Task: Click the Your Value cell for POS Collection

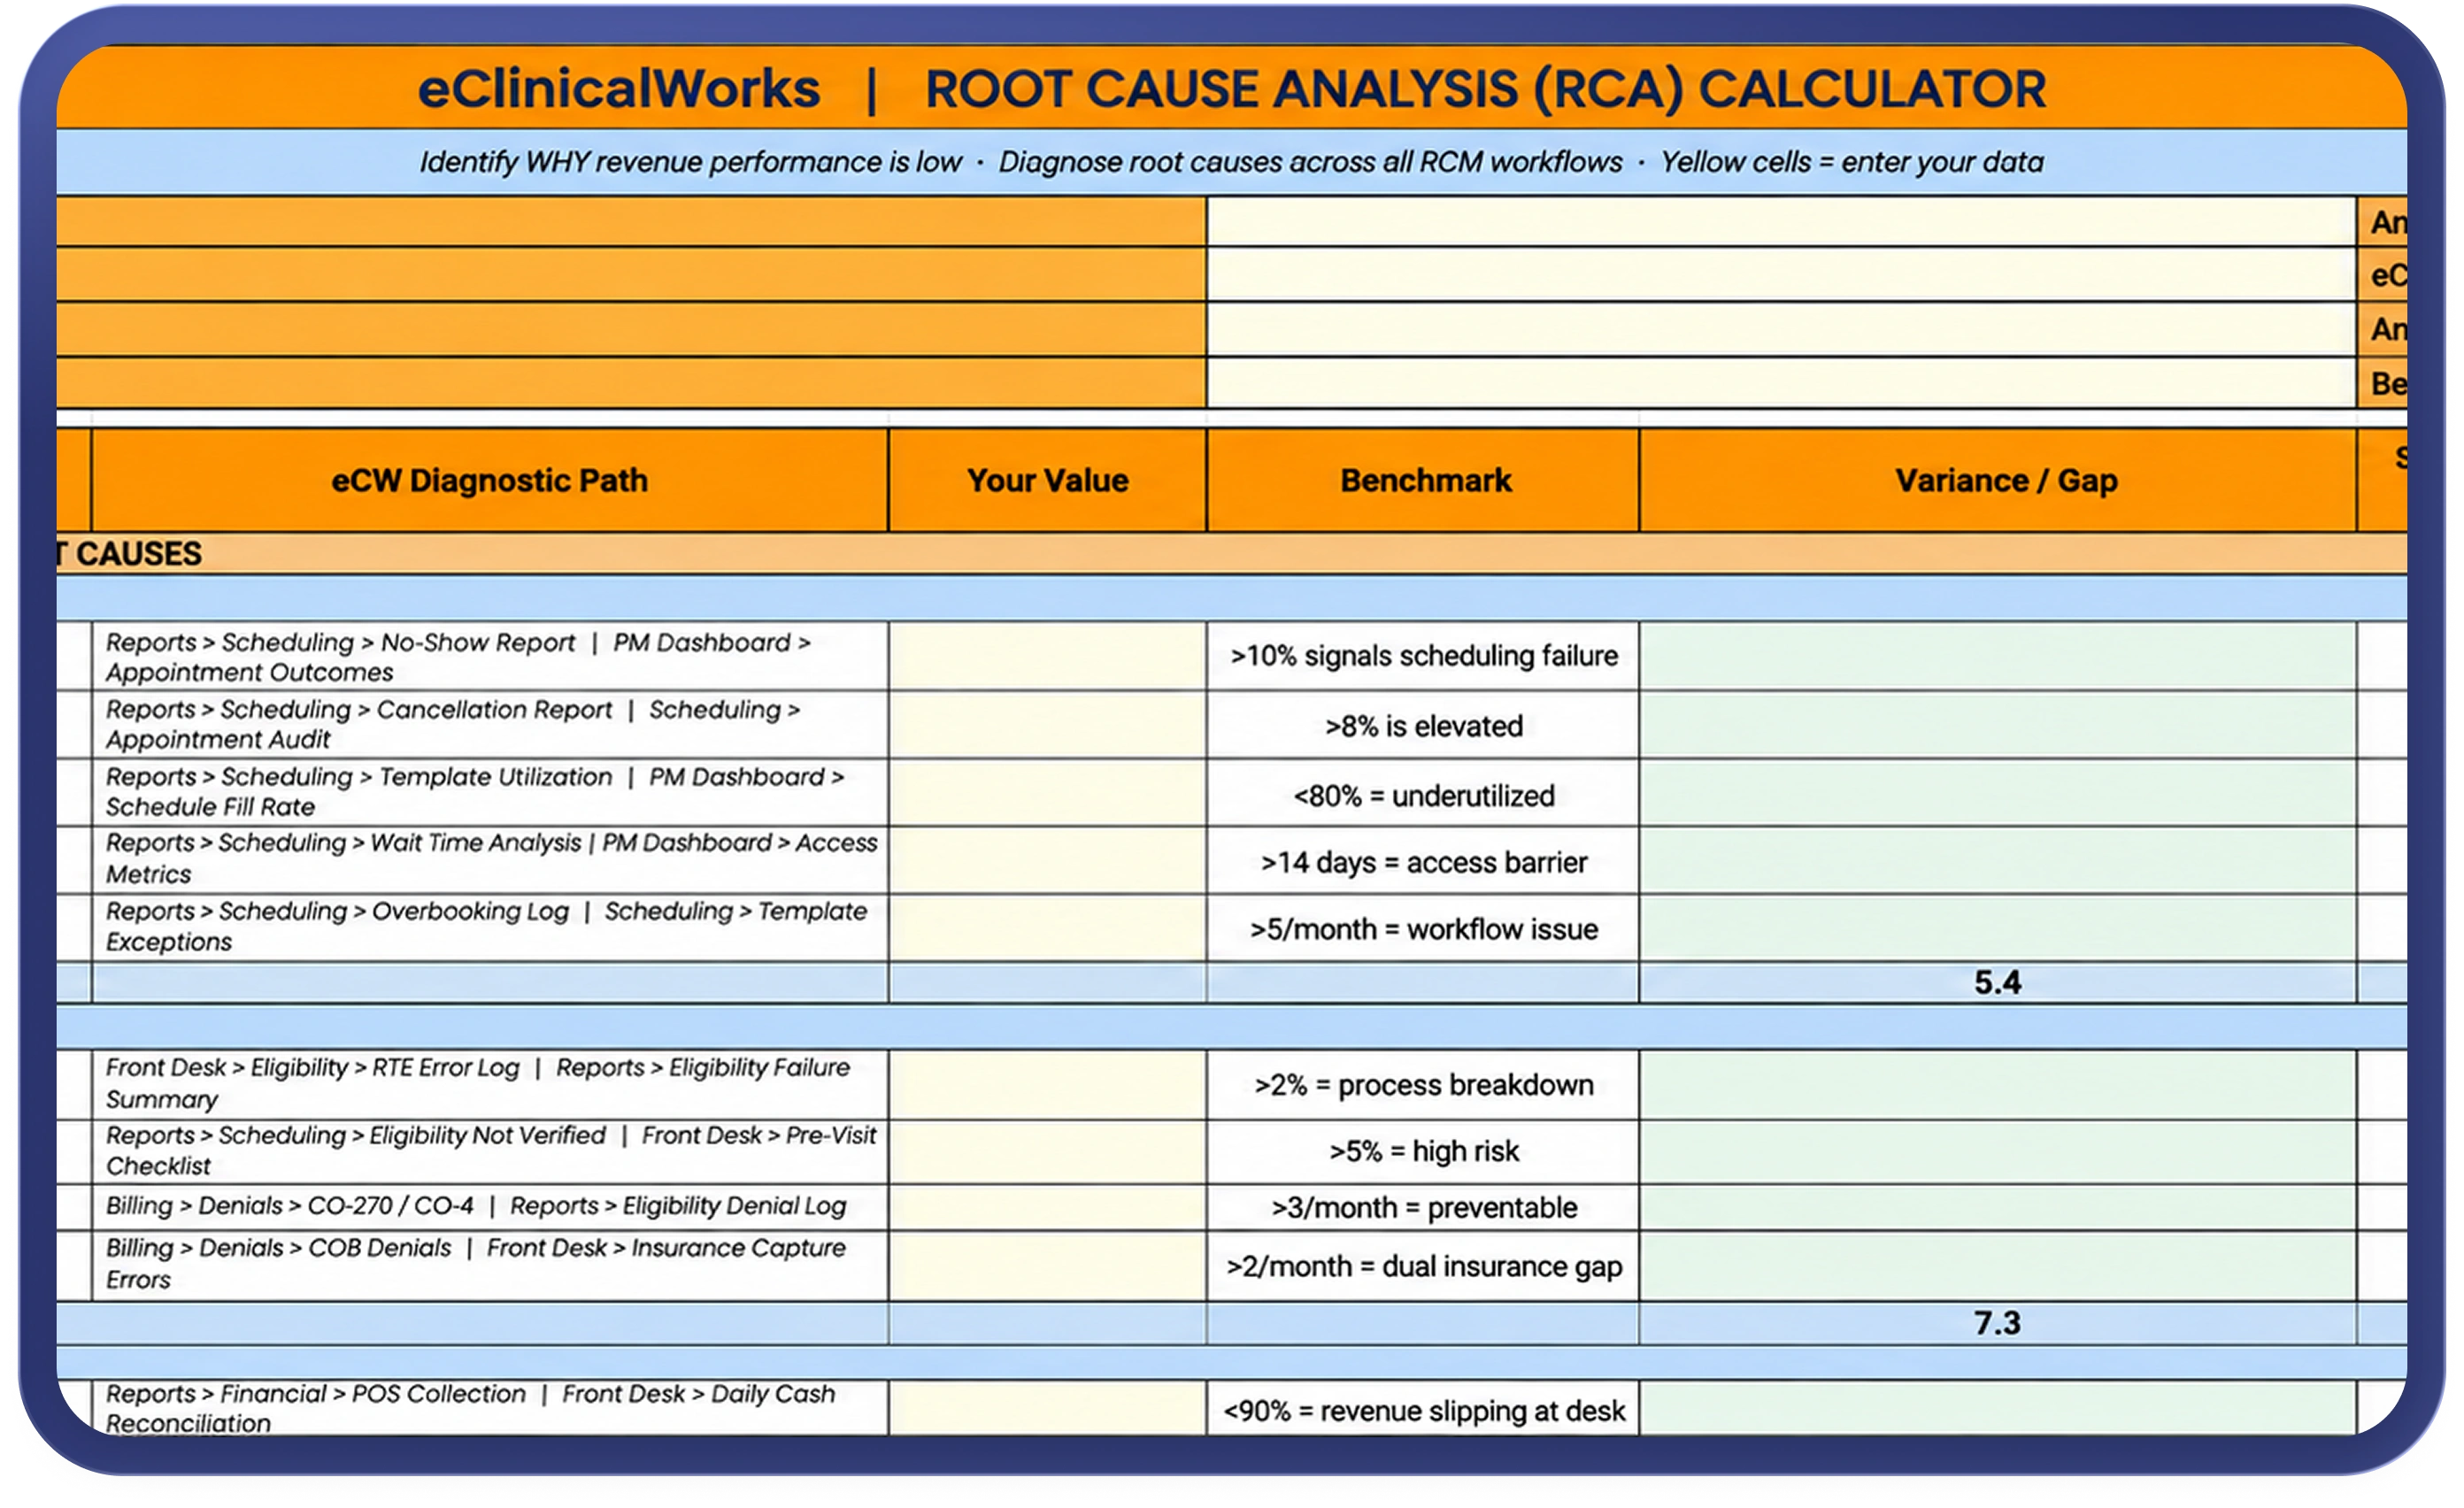Action: tap(1047, 1408)
